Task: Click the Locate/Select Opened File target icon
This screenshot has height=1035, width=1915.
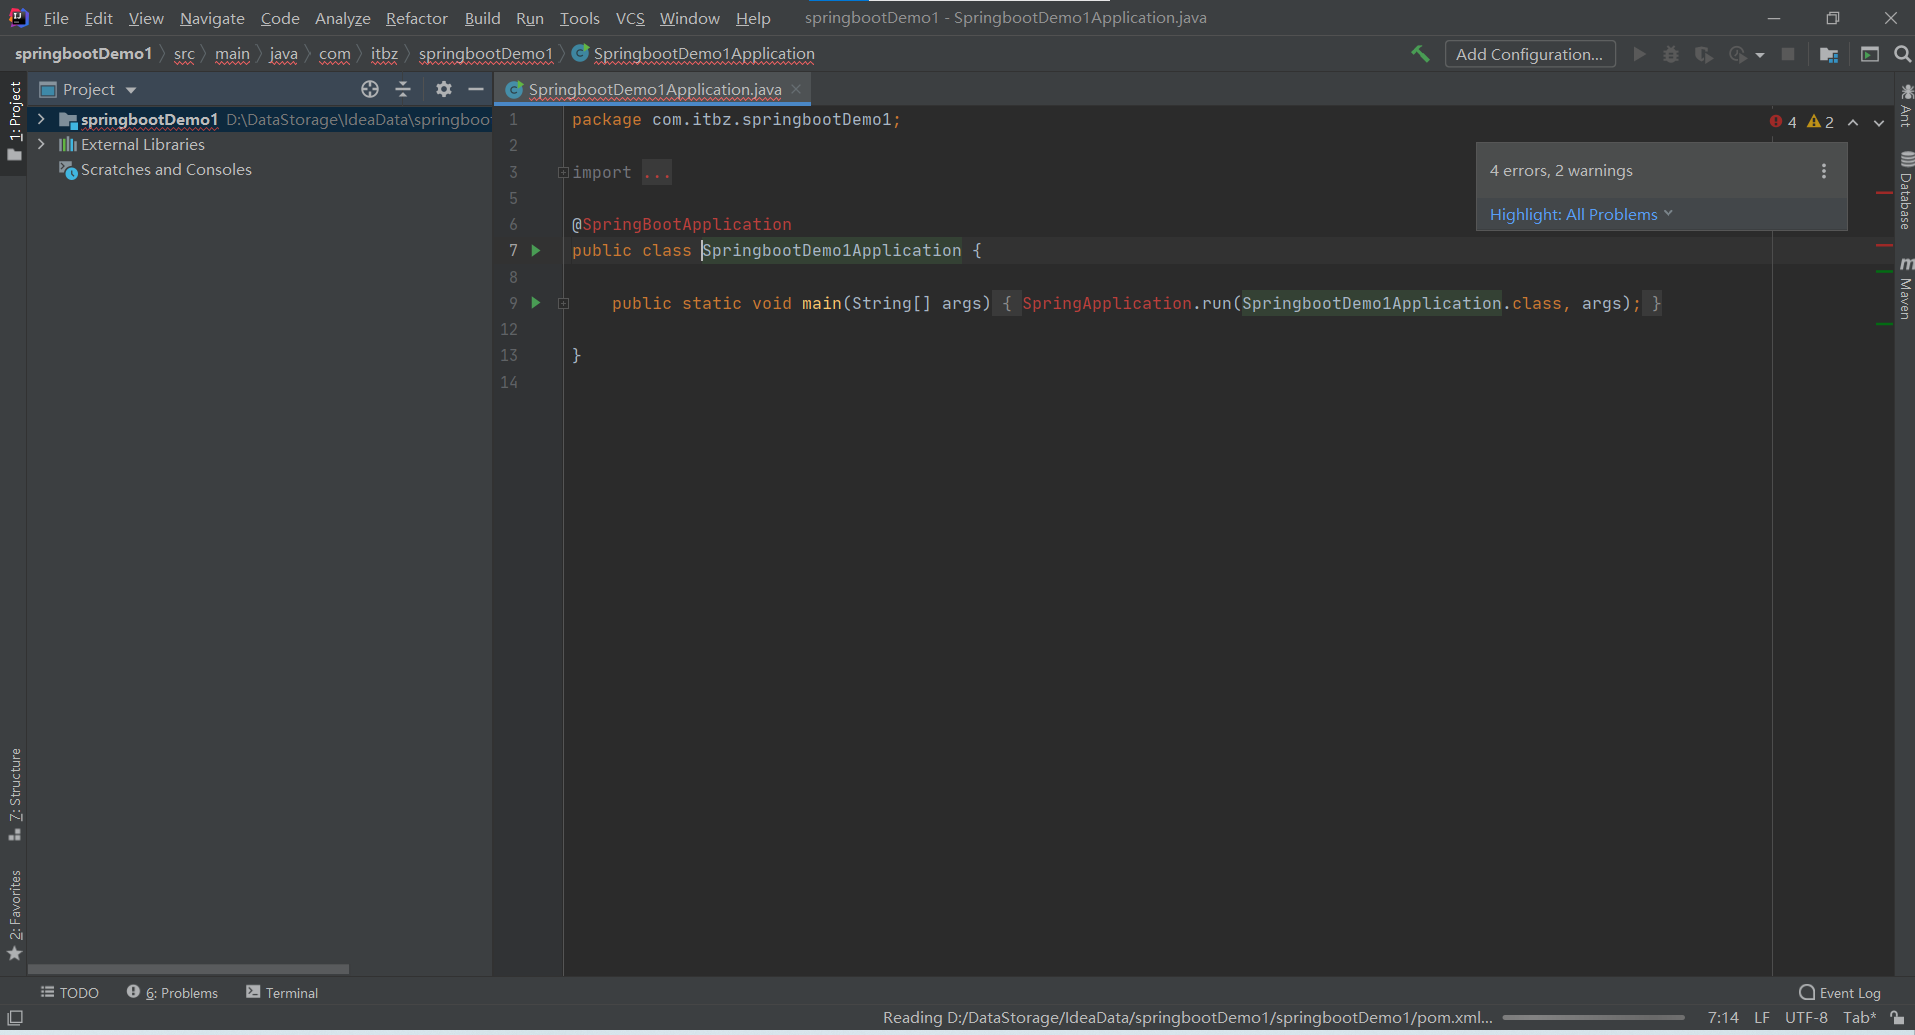Action: (370, 89)
